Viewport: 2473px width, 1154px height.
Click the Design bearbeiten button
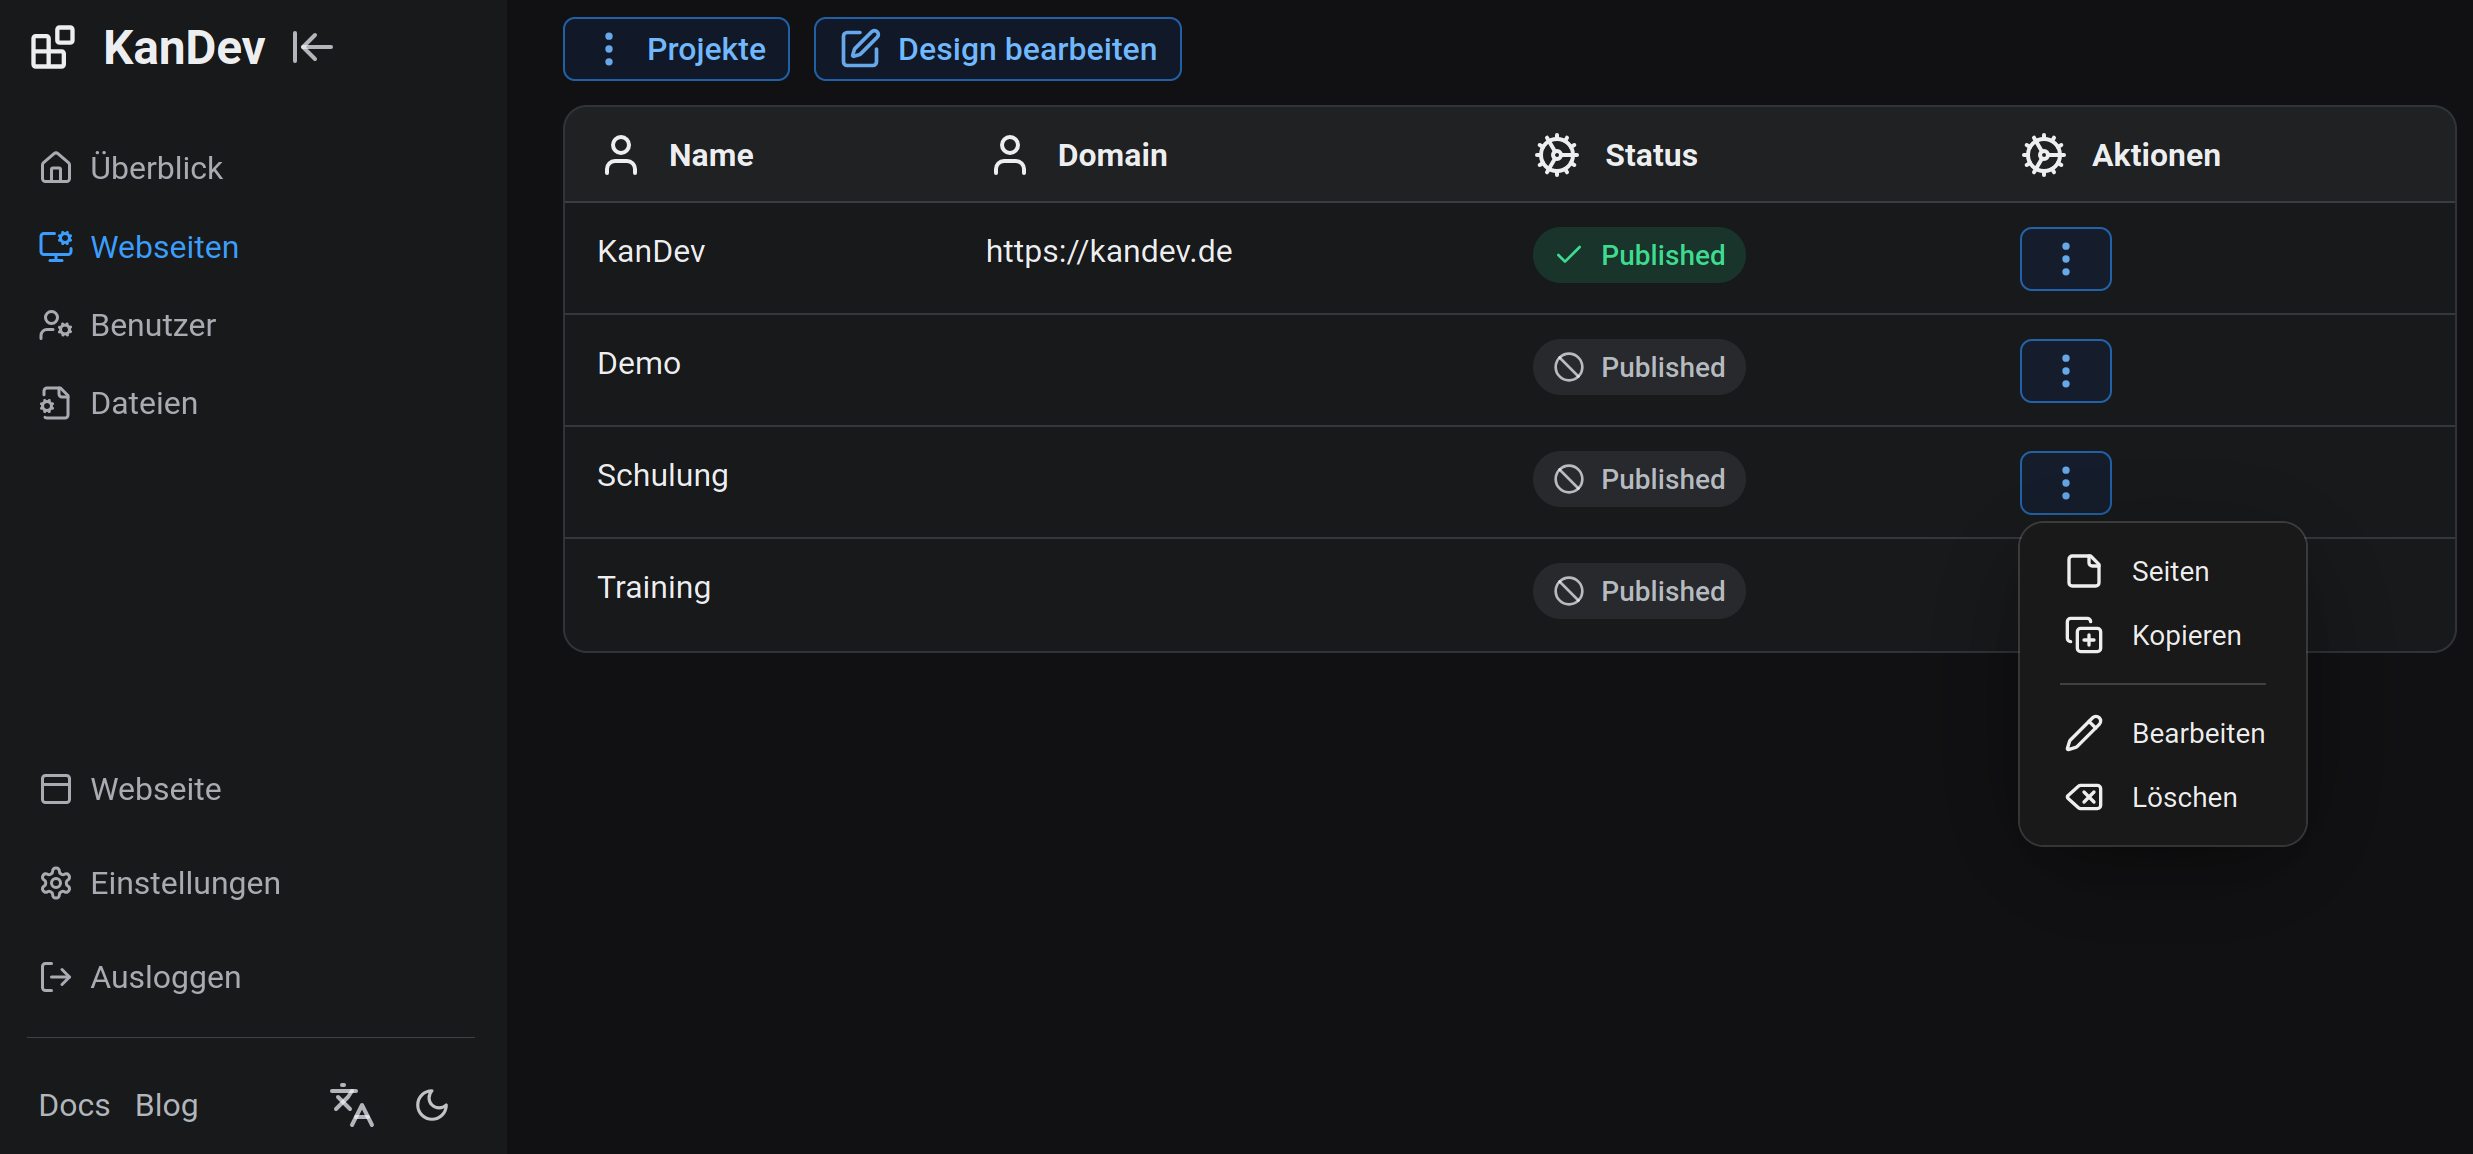[997, 49]
